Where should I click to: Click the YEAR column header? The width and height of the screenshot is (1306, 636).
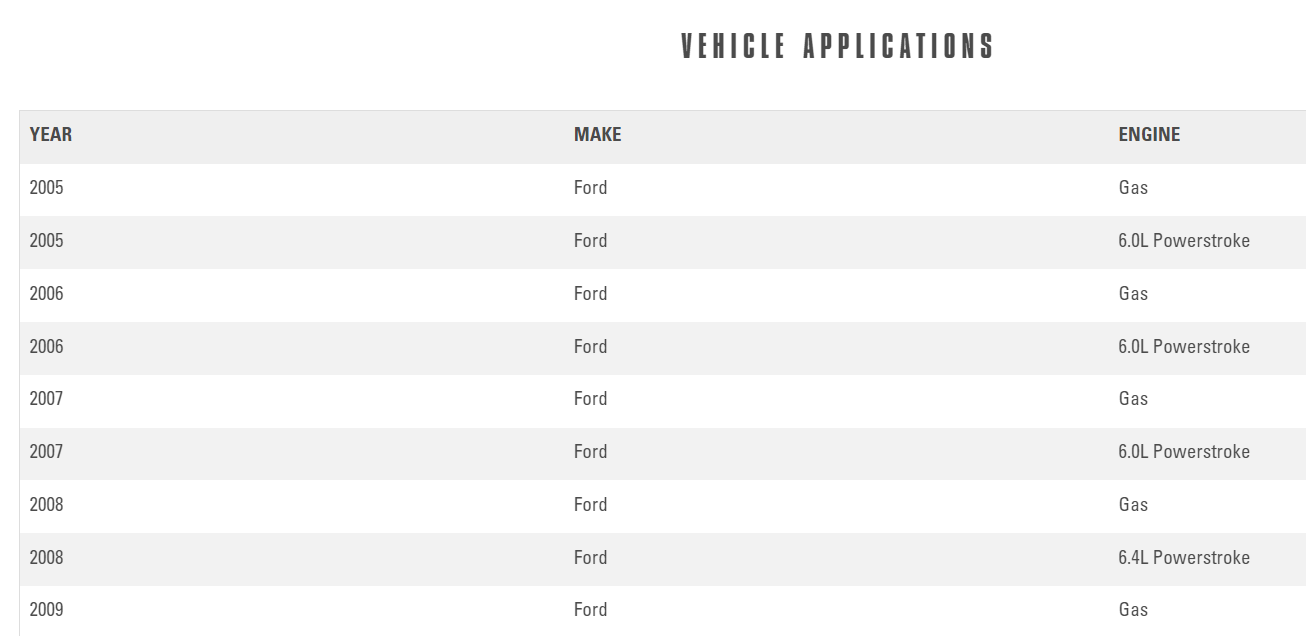[51, 135]
